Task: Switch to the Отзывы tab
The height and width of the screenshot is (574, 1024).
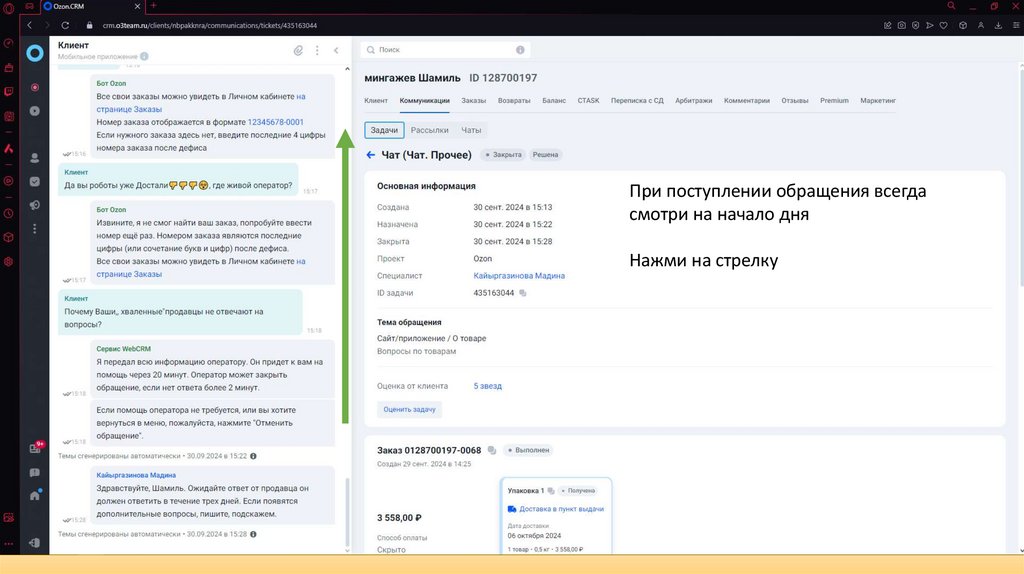Action: [x=795, y=101]
